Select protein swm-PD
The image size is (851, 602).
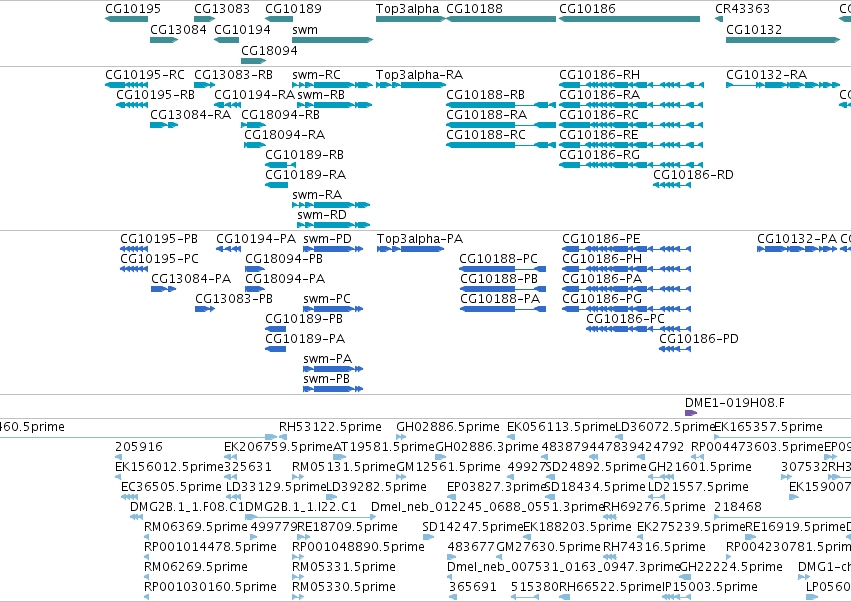(x=327, y=239)
